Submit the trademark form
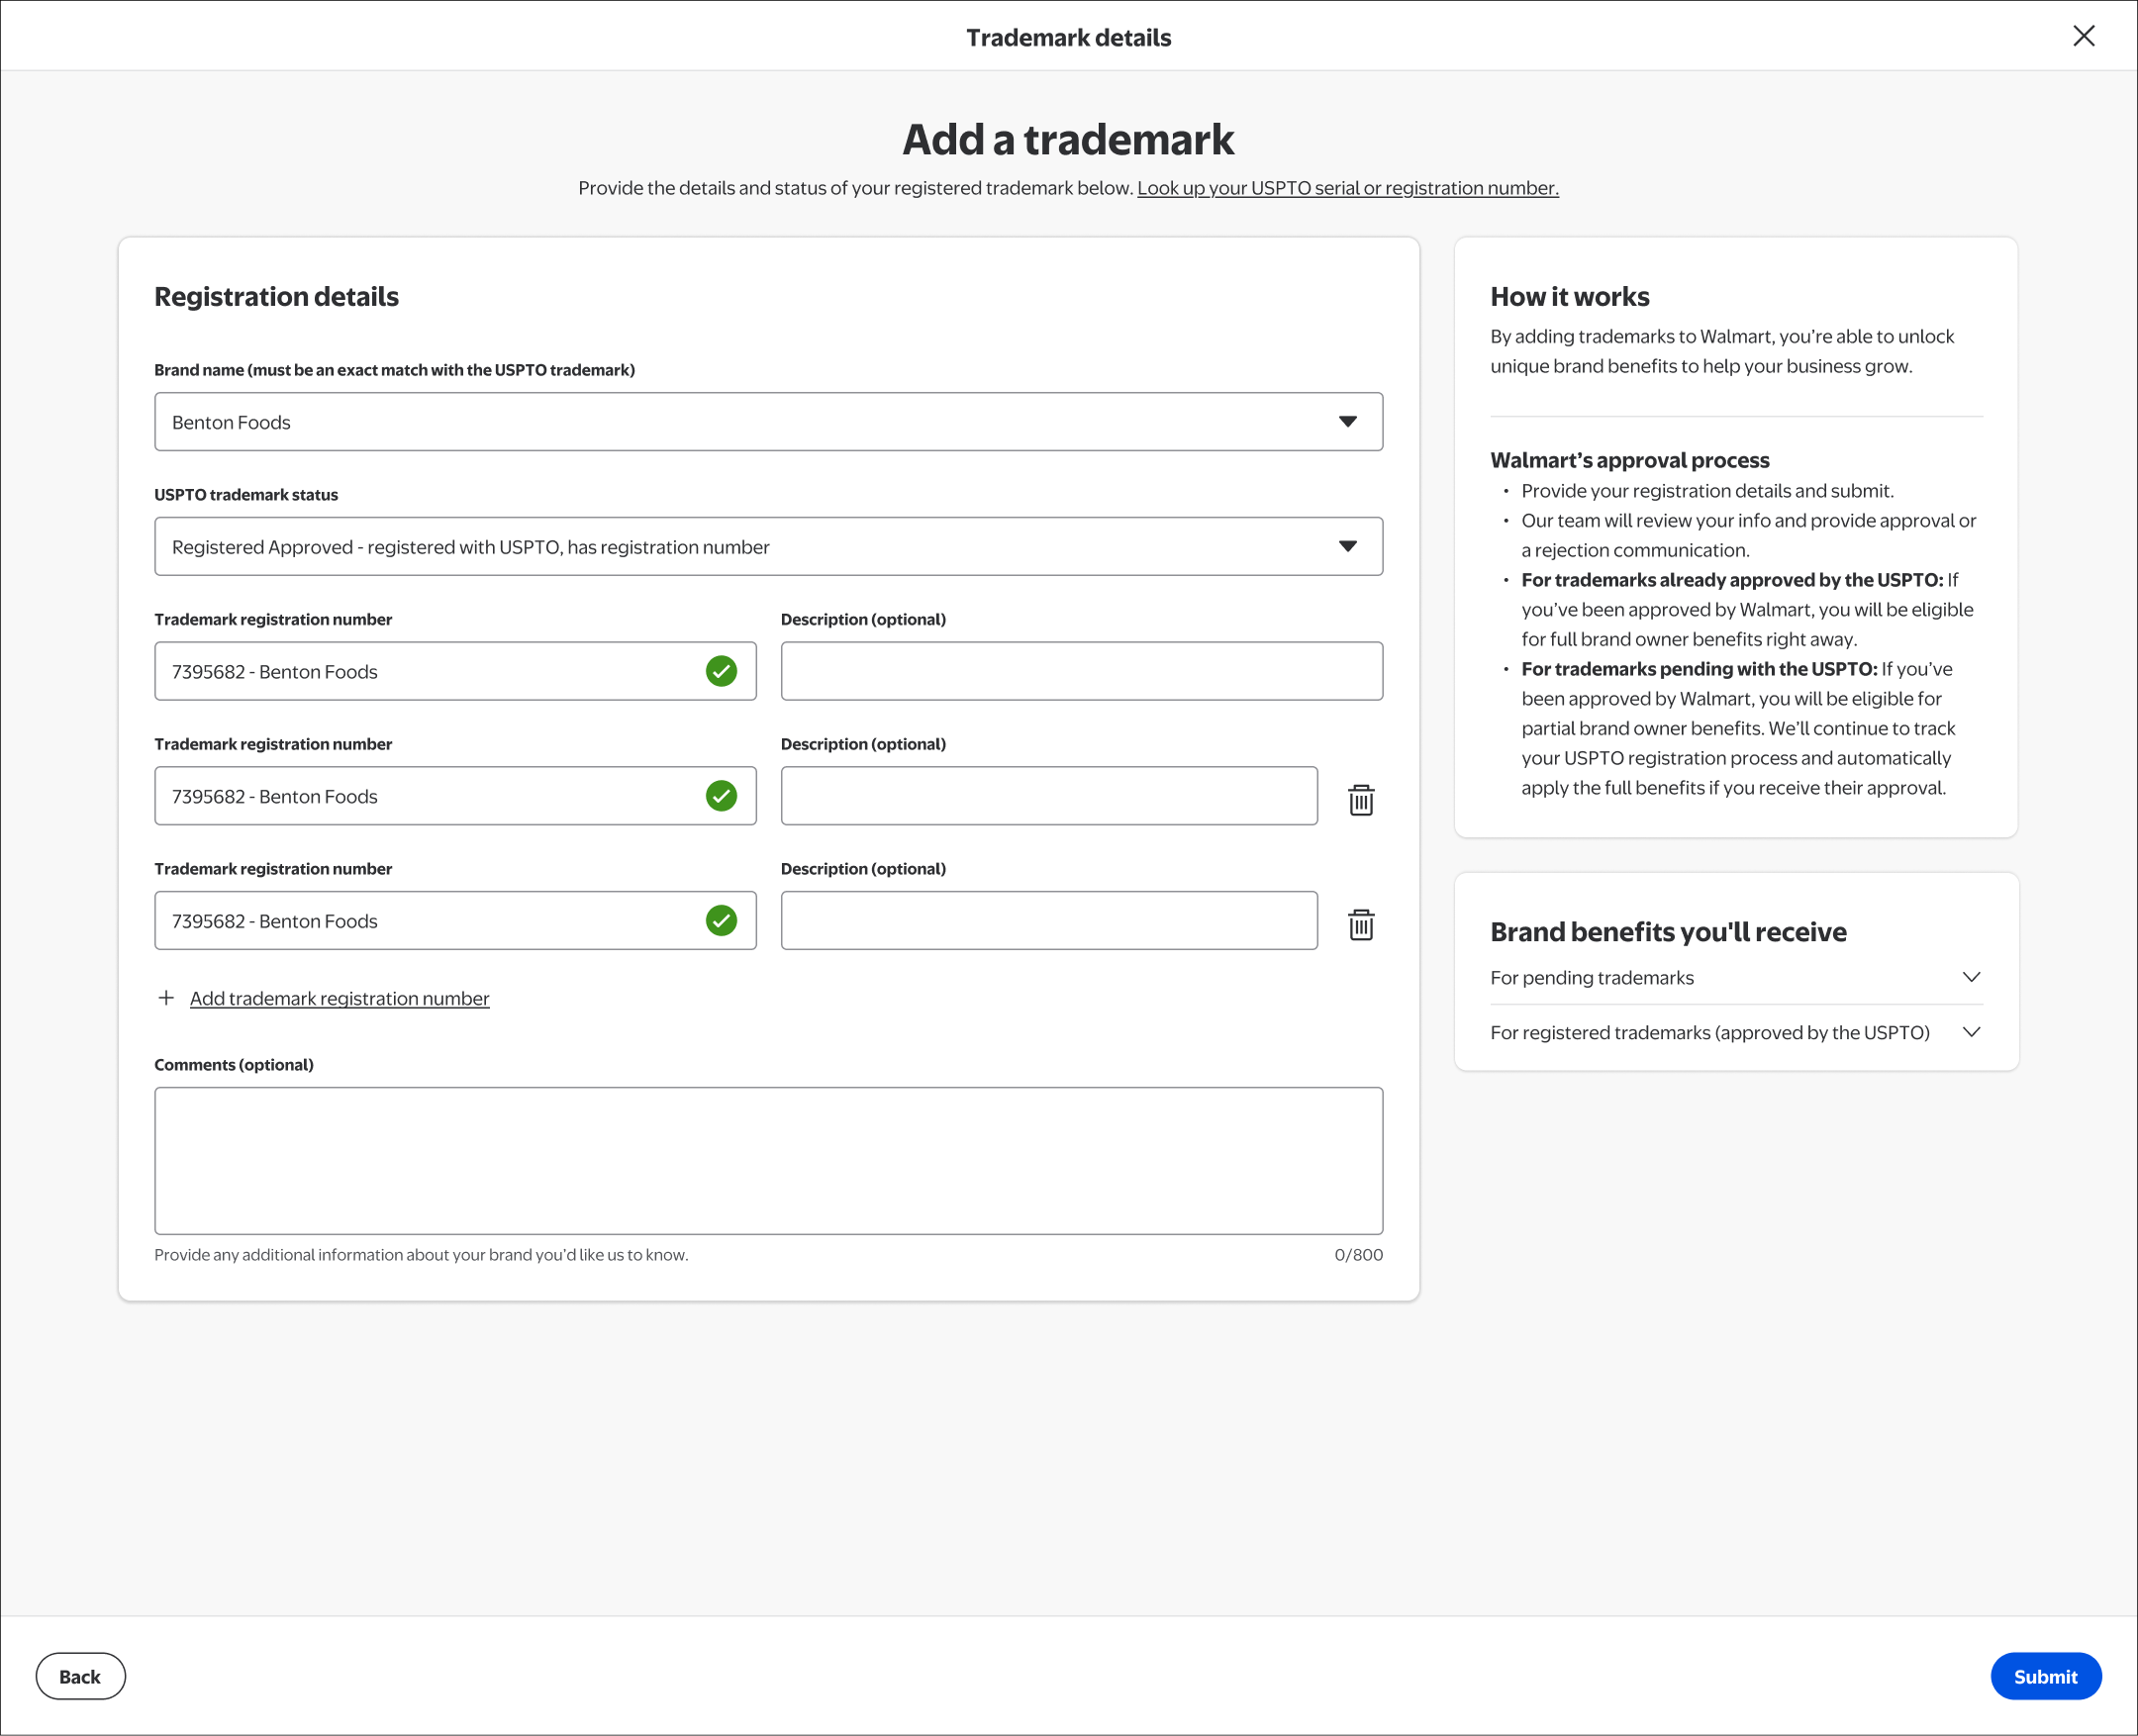Screen dimensions: 2138x1736 [x=2045, y=1677]
